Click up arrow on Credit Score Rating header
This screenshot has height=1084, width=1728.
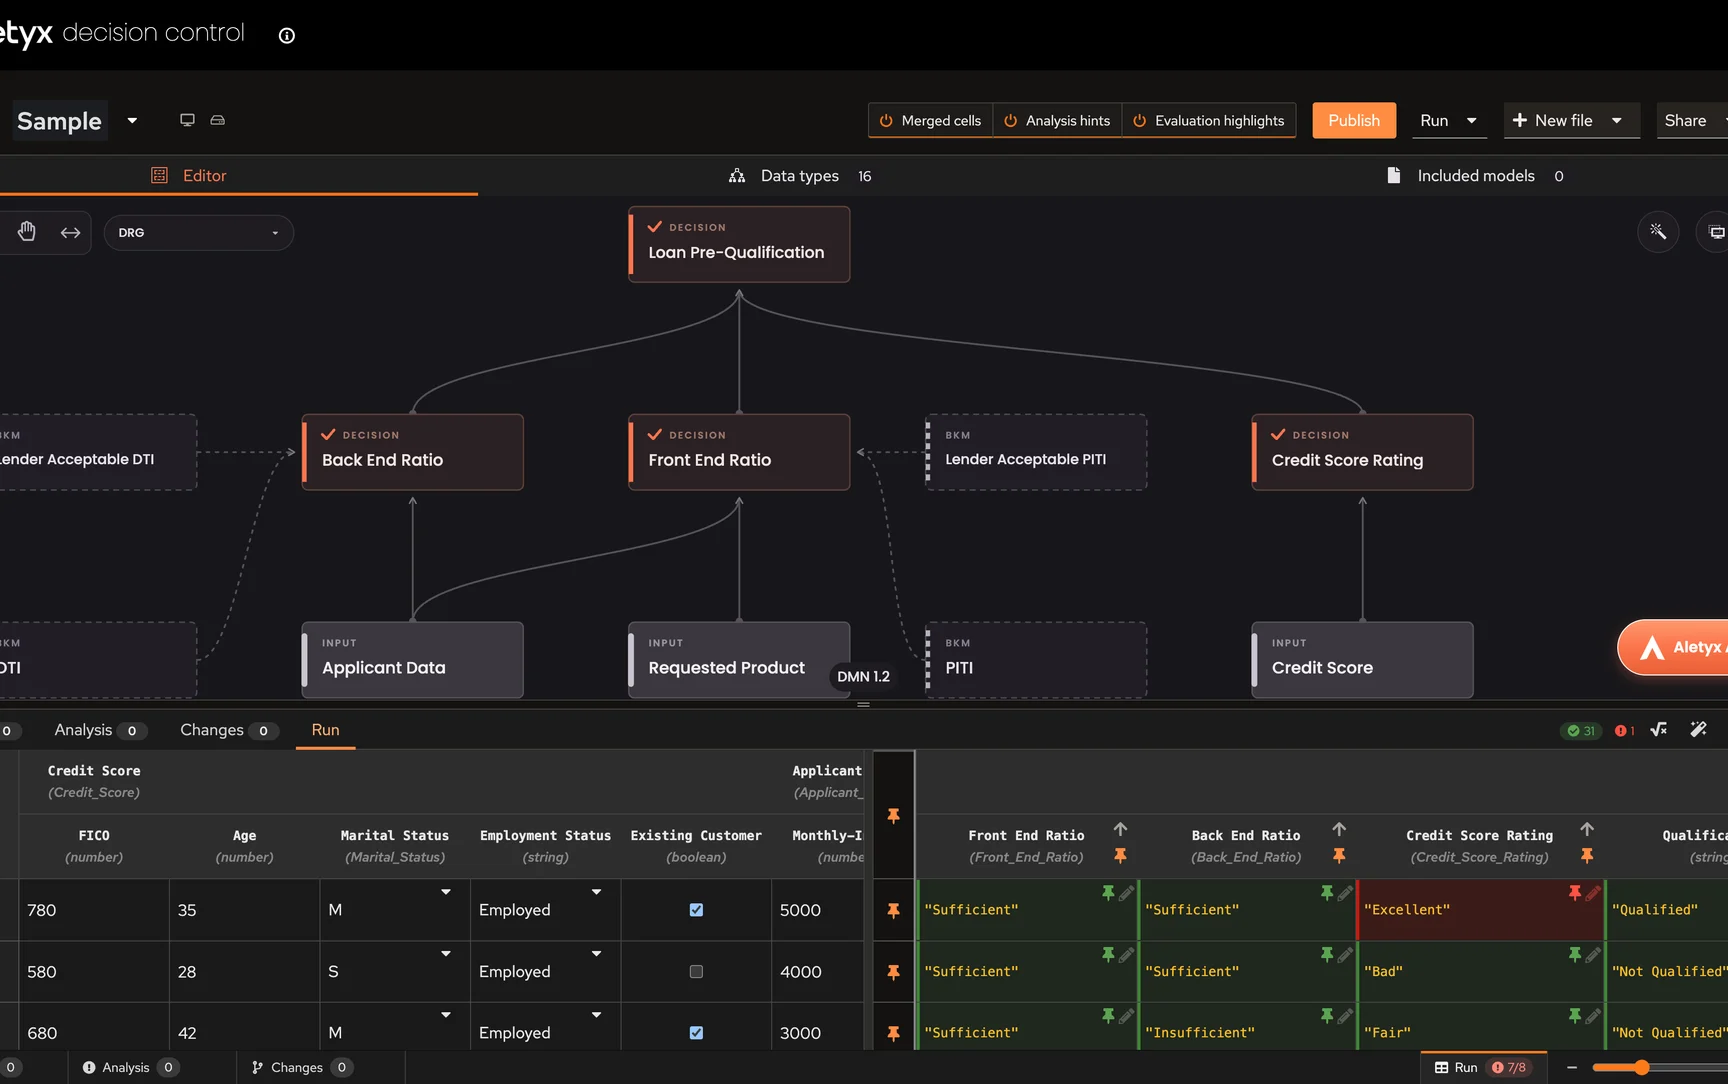(x=1587, y=829)
